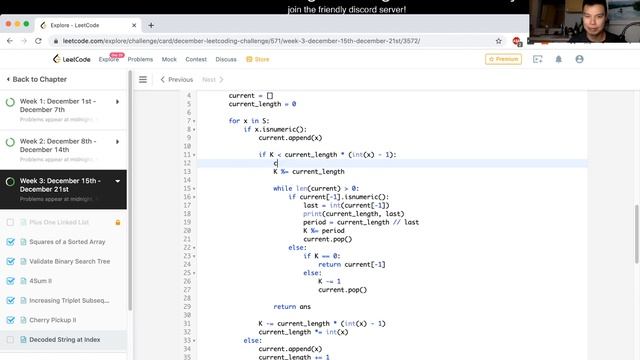Click the Week 1 progress circle icon

10,102
